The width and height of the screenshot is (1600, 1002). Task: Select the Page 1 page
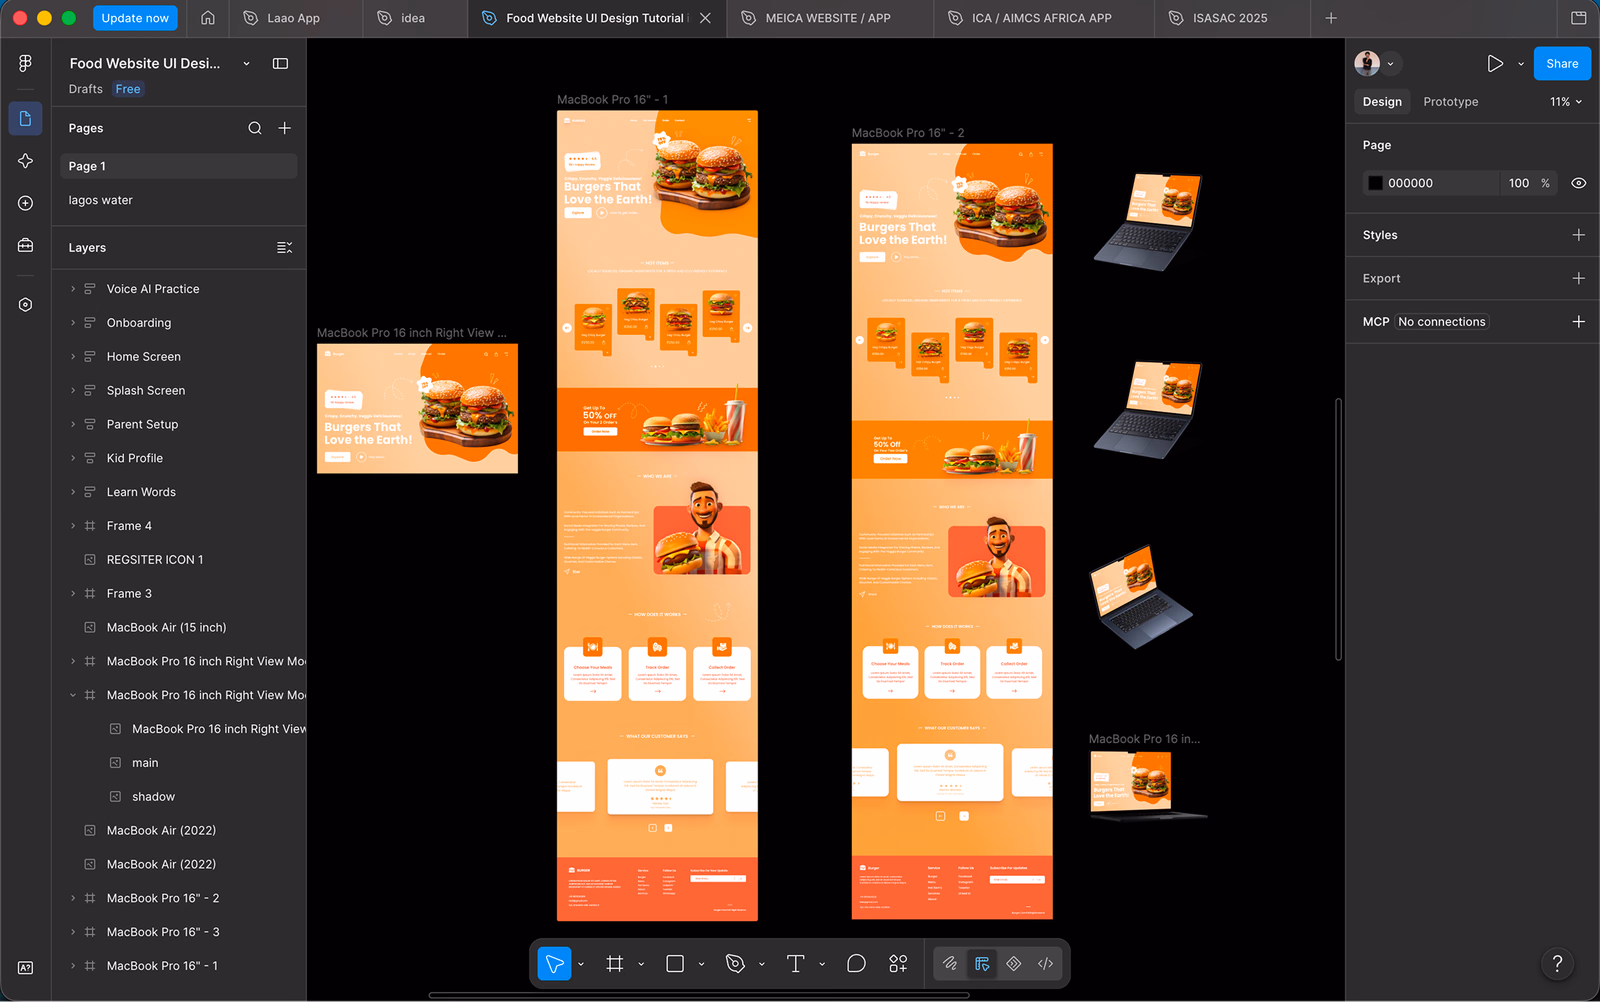click(x=178, y=166)
